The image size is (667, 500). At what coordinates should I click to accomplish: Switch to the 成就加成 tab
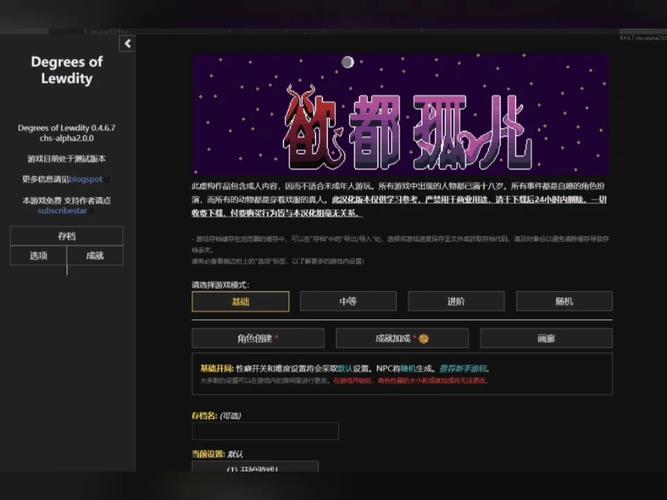point(402,338)
